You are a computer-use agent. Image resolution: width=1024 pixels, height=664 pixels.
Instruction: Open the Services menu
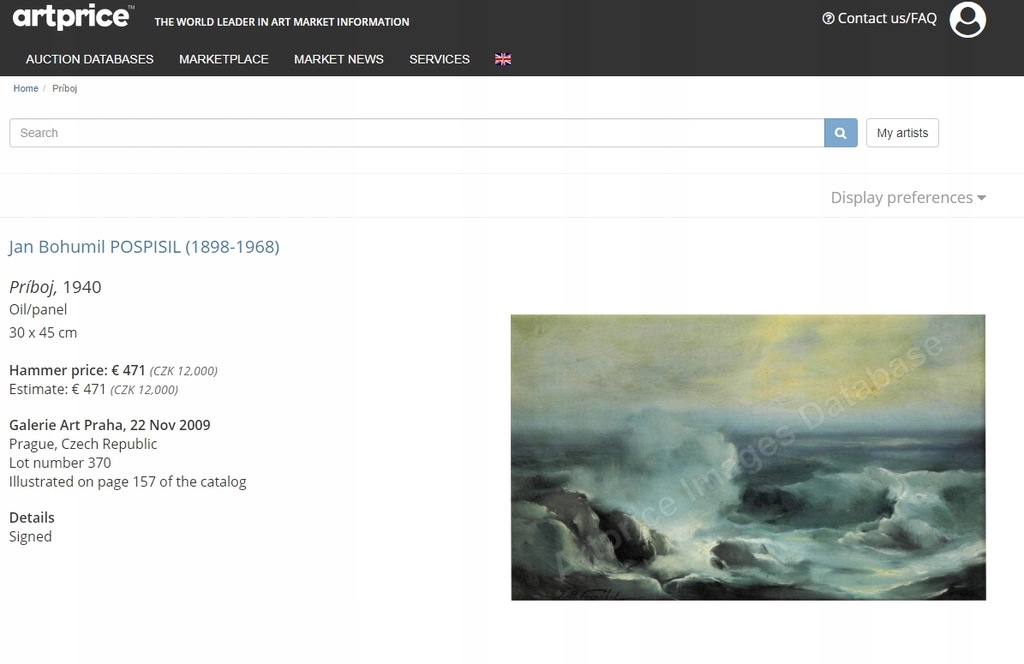click(x=440, y=59)
